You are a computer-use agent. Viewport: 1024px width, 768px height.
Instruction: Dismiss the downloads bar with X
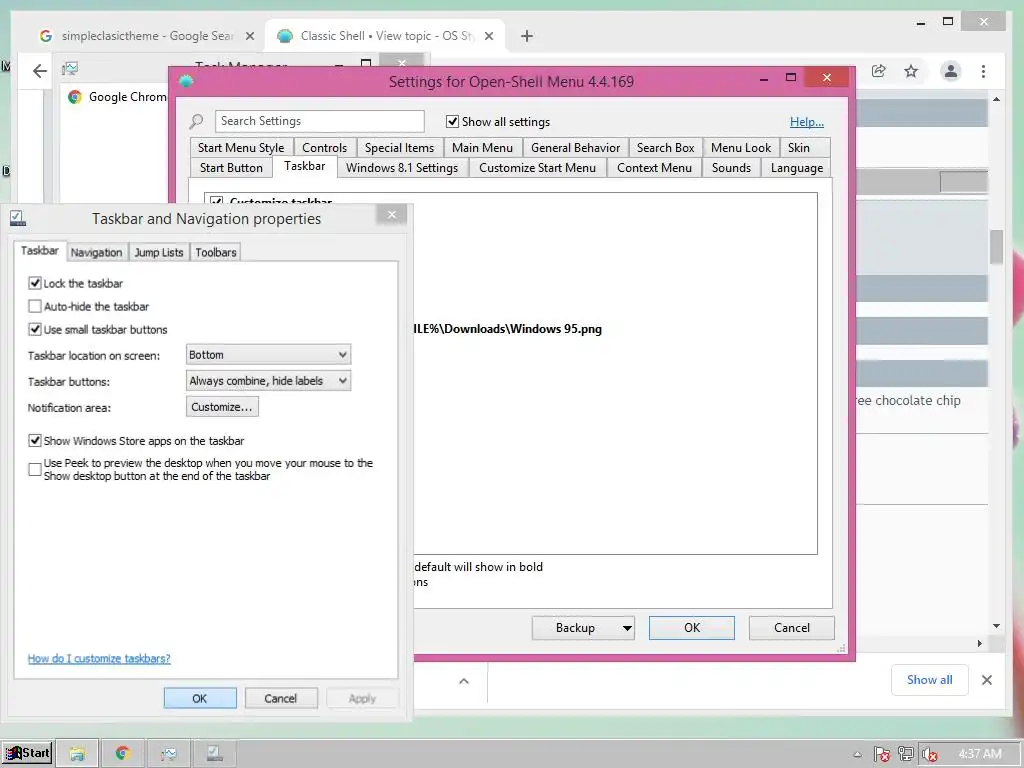[987, 680]
